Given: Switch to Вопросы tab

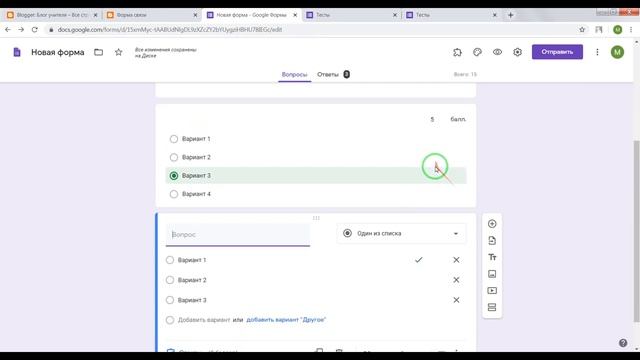Looking at the screenshot, I should (x=294, y=74).
